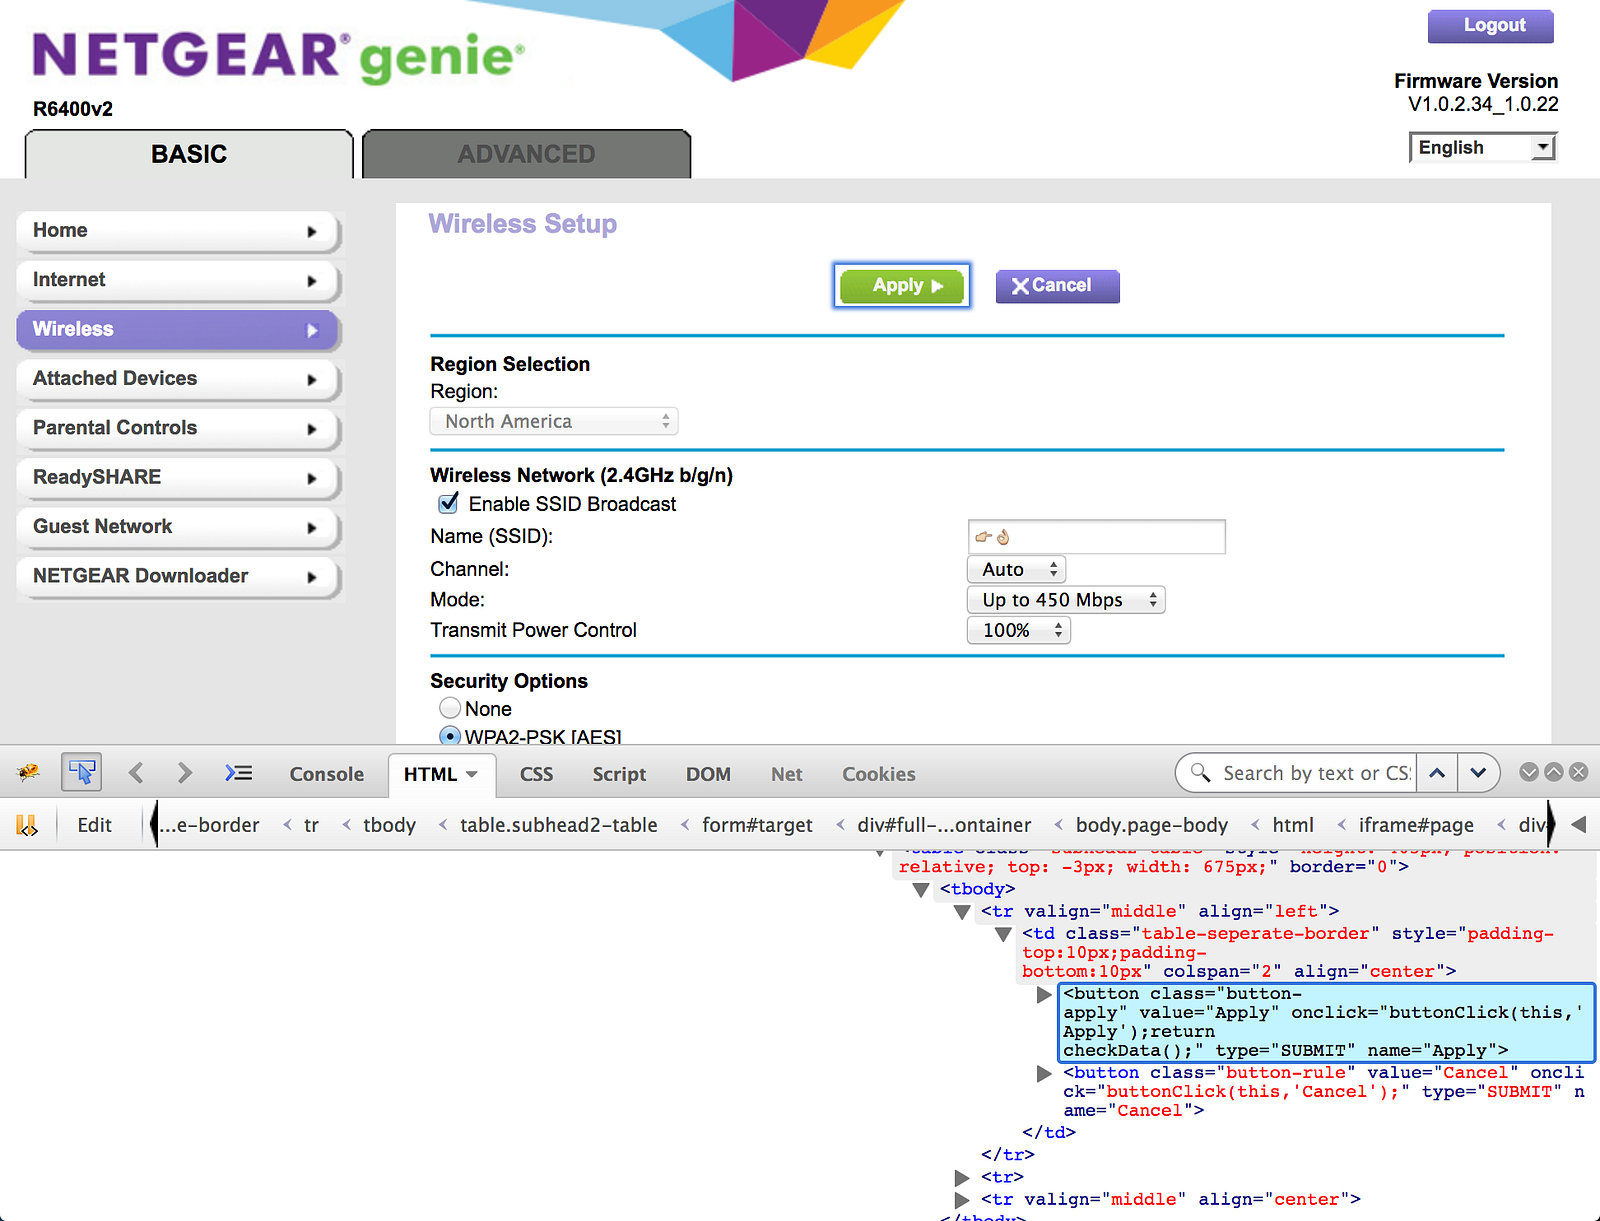The height and width of the screenshot is (1221, 1600).
Task: Select iframe#page in breadcrumb
Action: [x=1416, y=825]
